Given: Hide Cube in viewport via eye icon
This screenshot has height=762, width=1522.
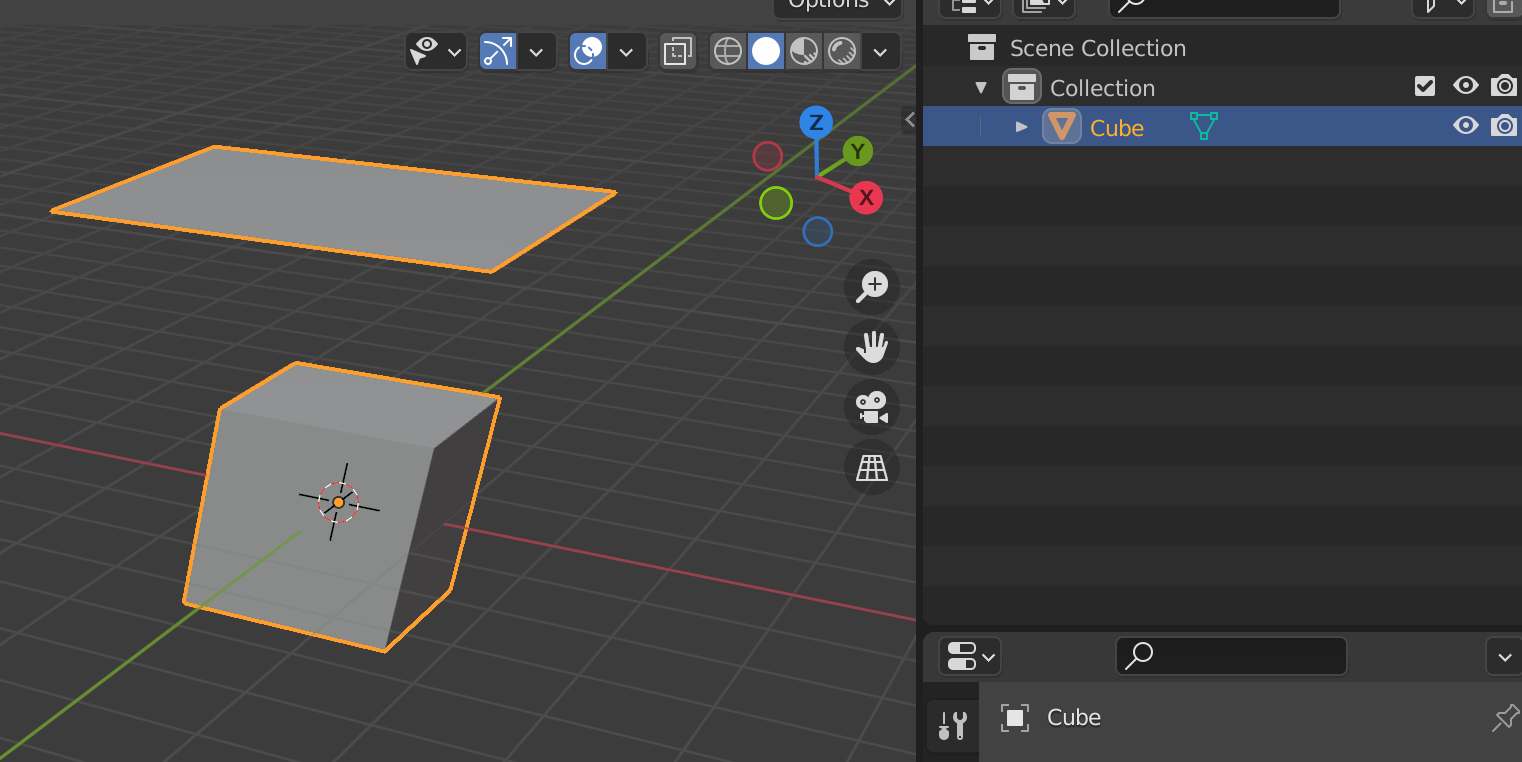Looking at the screenshot, I should point(1465,126).
